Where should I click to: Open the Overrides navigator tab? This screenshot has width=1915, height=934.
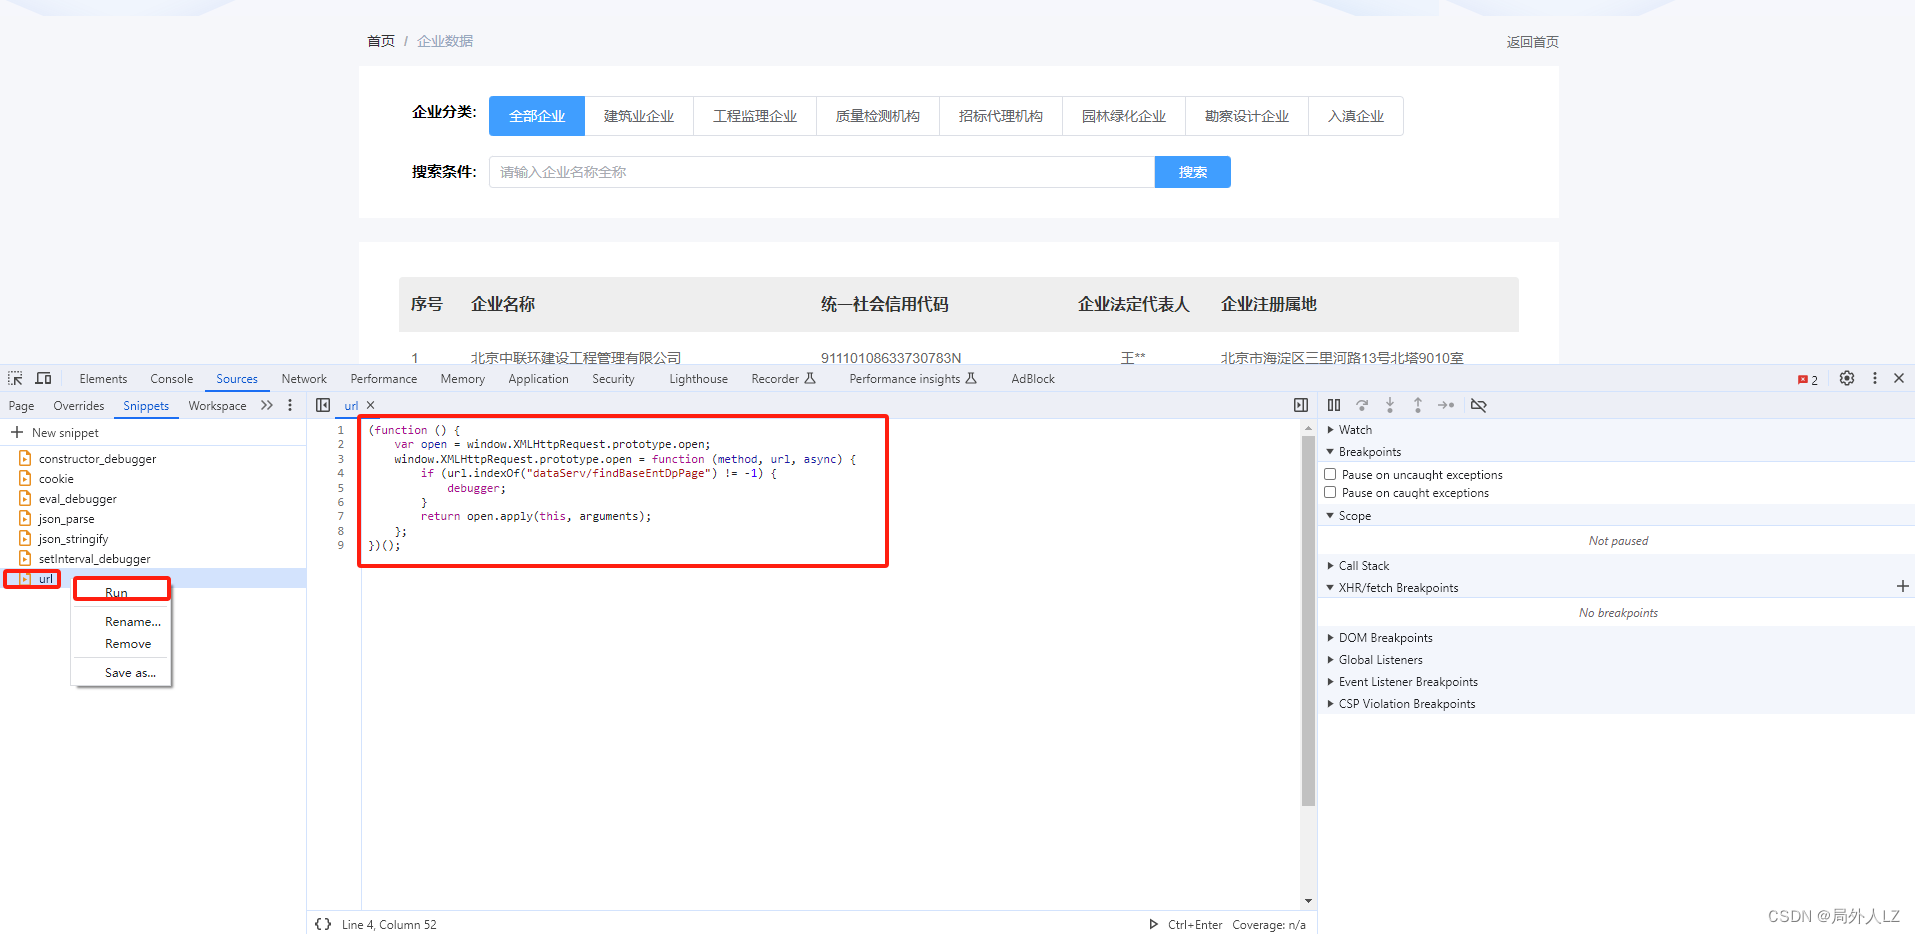pos(78,406)
